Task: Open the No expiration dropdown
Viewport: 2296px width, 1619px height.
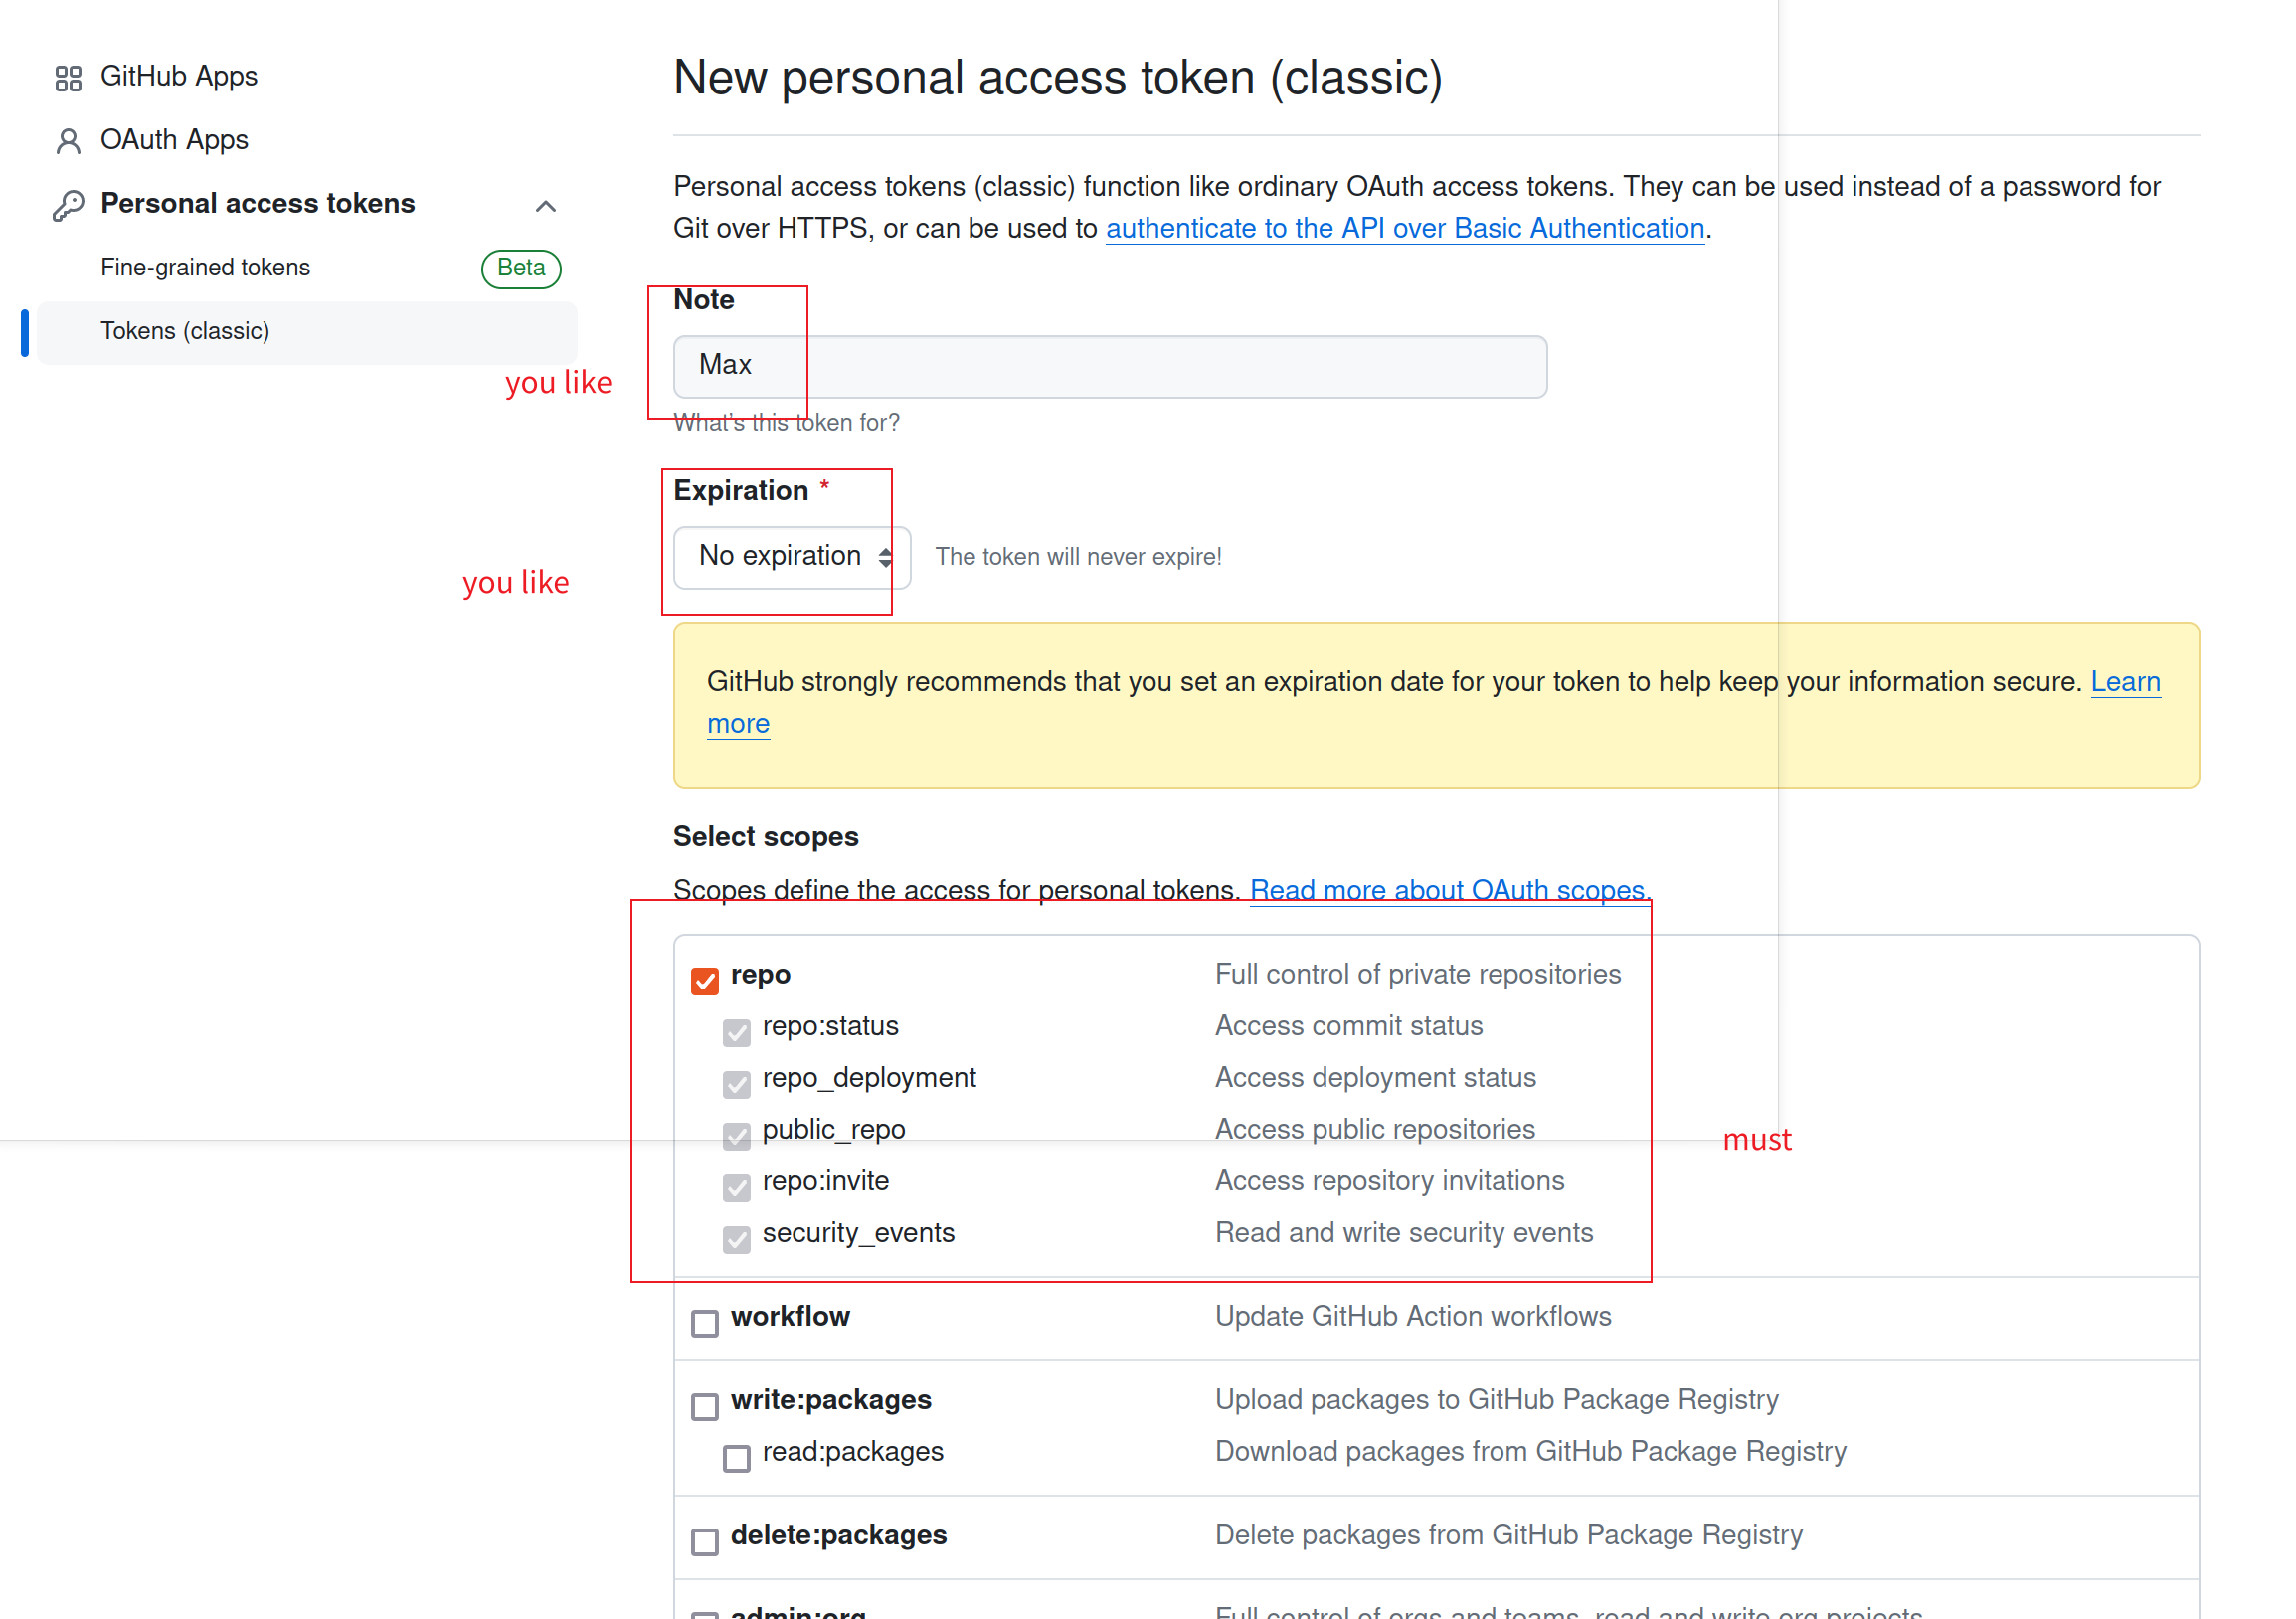Action: [x=792, y=557]
